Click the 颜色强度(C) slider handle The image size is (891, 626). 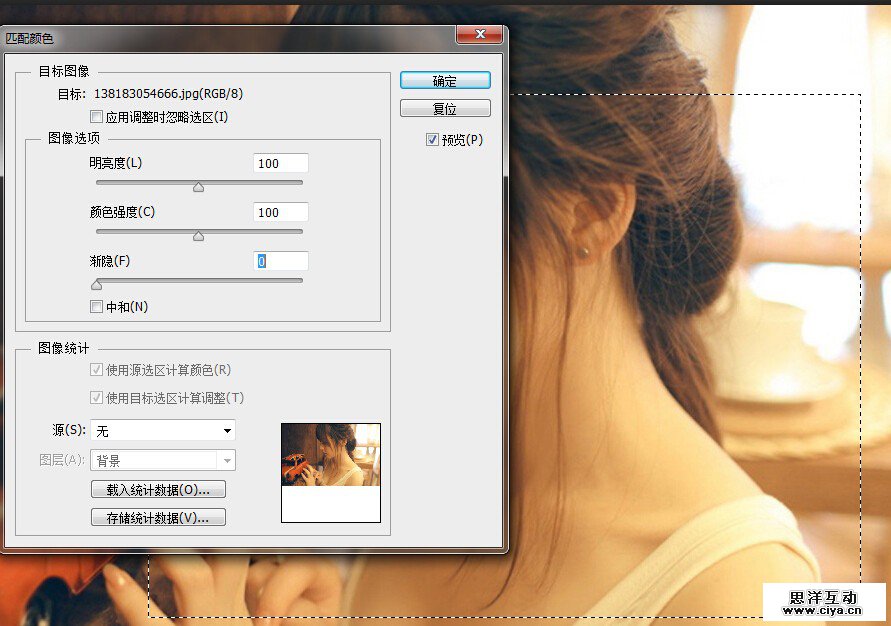point(198,236)
